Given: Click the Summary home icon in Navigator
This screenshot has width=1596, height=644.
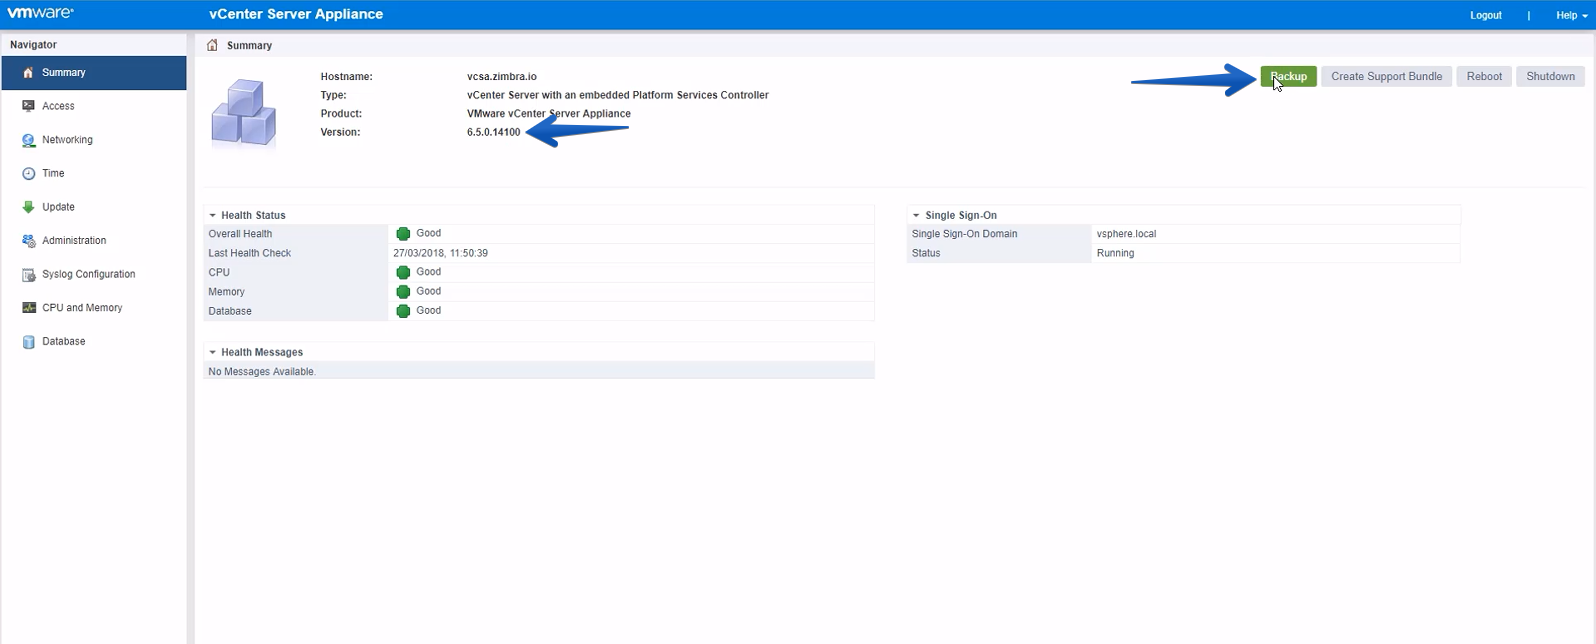Looking at the screenshot, I should click(29, 72).
